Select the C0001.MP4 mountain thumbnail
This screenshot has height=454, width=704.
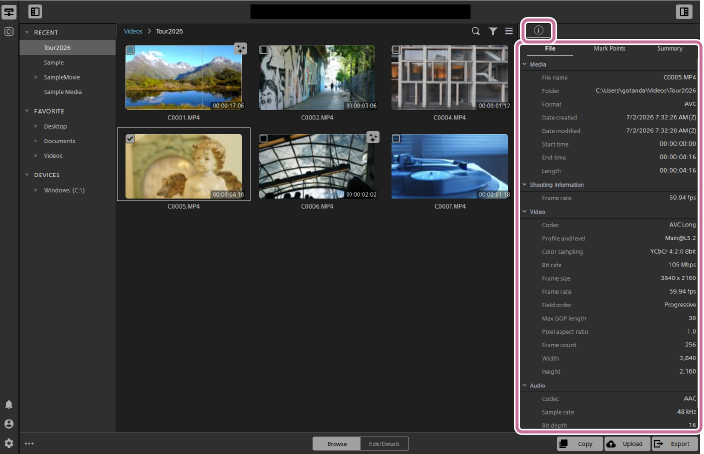(x=184, y=77)
